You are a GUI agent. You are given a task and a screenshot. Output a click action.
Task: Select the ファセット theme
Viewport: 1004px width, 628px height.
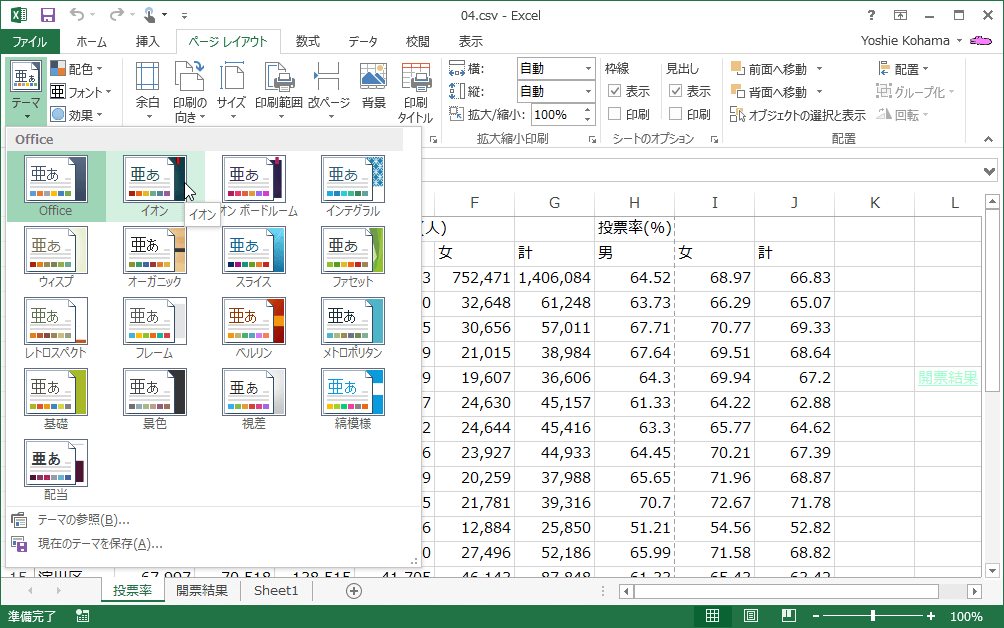(353, 257)
